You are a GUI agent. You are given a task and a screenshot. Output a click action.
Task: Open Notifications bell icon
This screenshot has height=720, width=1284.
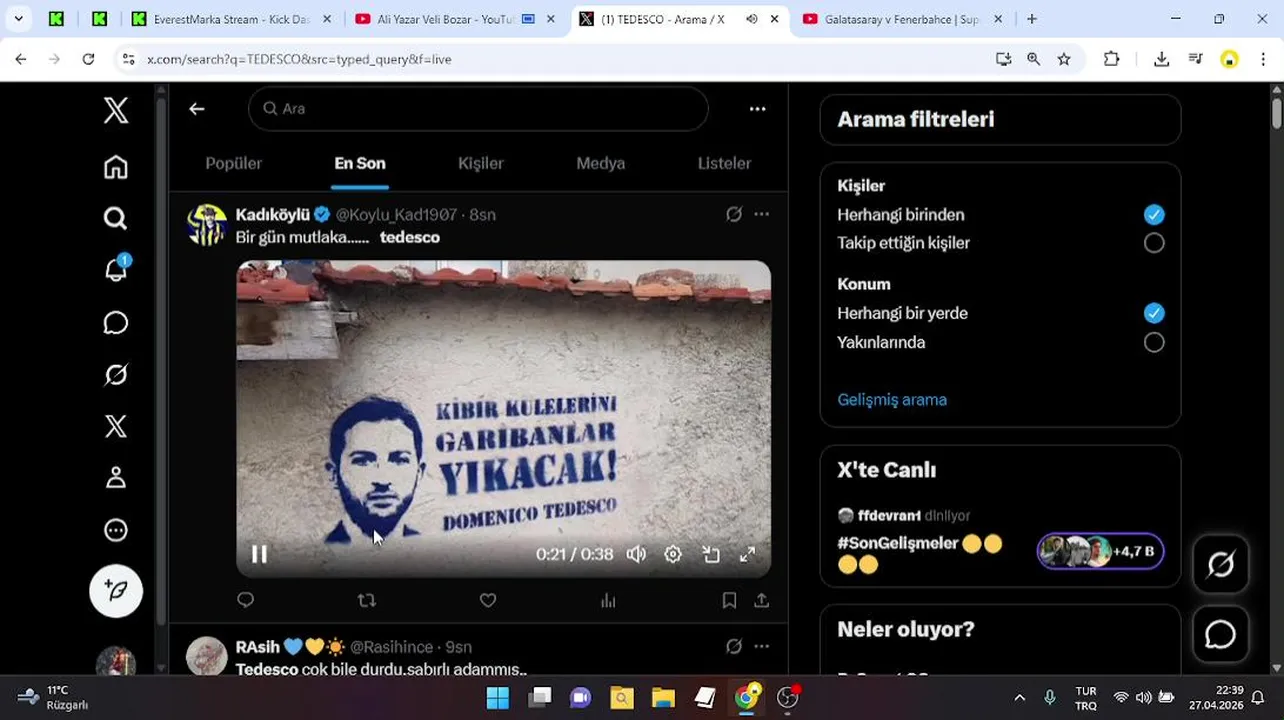(x=116, y=269)
